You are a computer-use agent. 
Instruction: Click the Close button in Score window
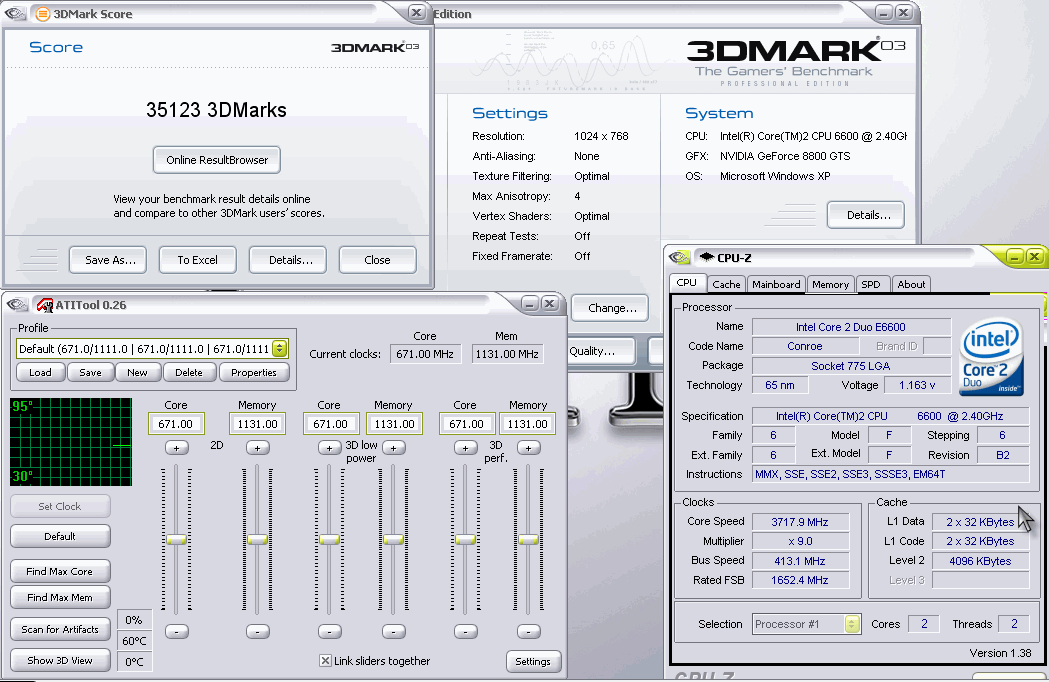(x=377, y=260)
